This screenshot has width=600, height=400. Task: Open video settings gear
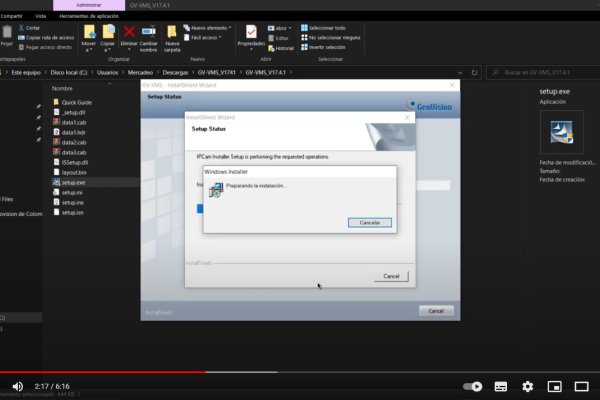(x=528, y=387)
